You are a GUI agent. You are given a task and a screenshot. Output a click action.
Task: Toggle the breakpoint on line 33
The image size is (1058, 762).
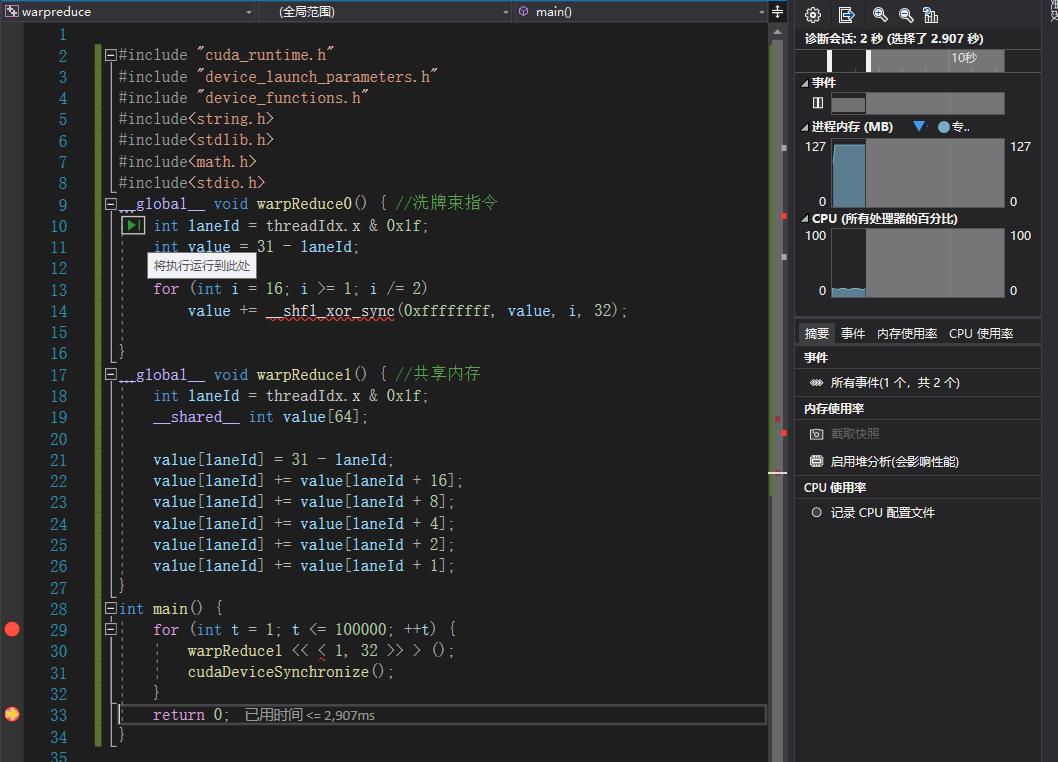click(12, 714)
